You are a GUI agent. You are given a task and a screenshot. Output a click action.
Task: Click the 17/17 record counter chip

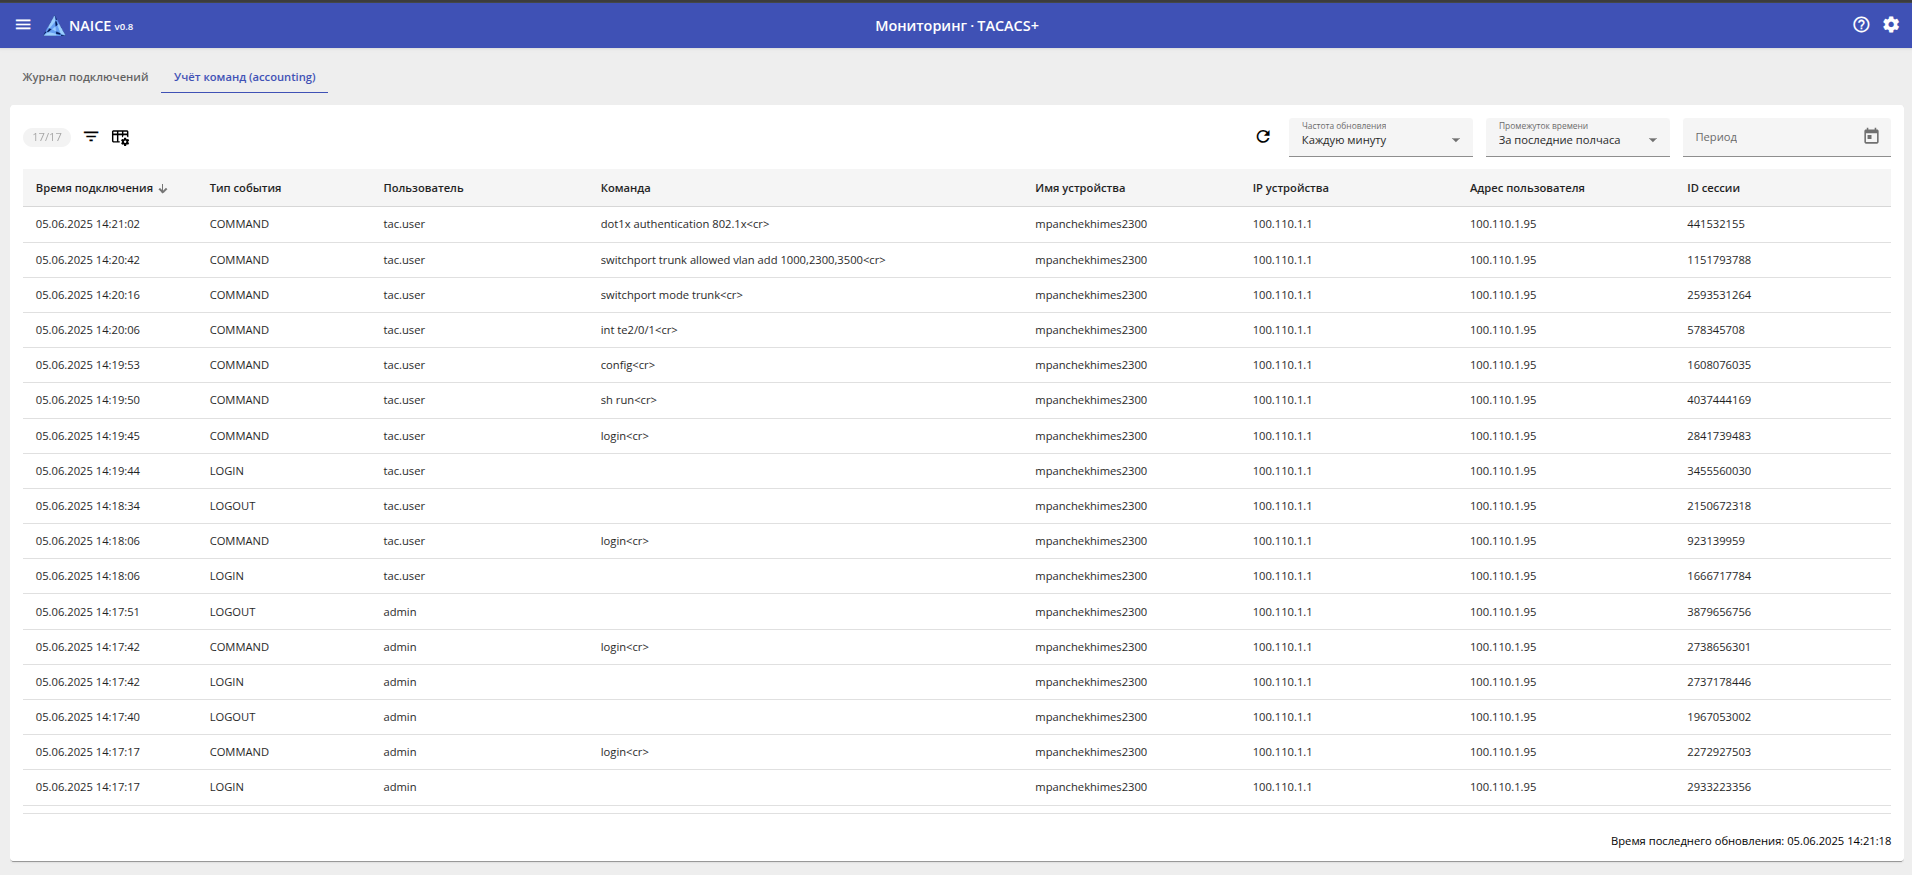coord(47,137)
